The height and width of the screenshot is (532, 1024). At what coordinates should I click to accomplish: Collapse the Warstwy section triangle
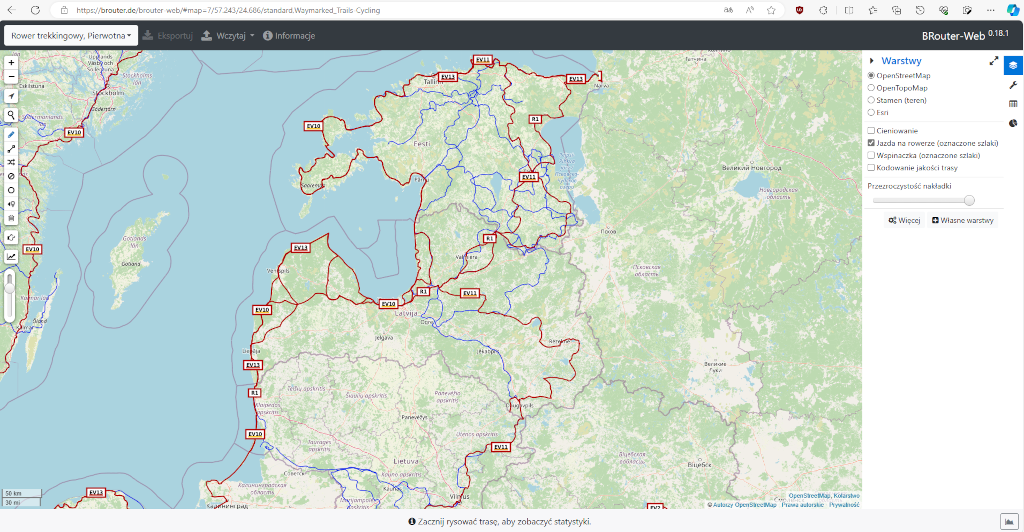pos(872,61)
